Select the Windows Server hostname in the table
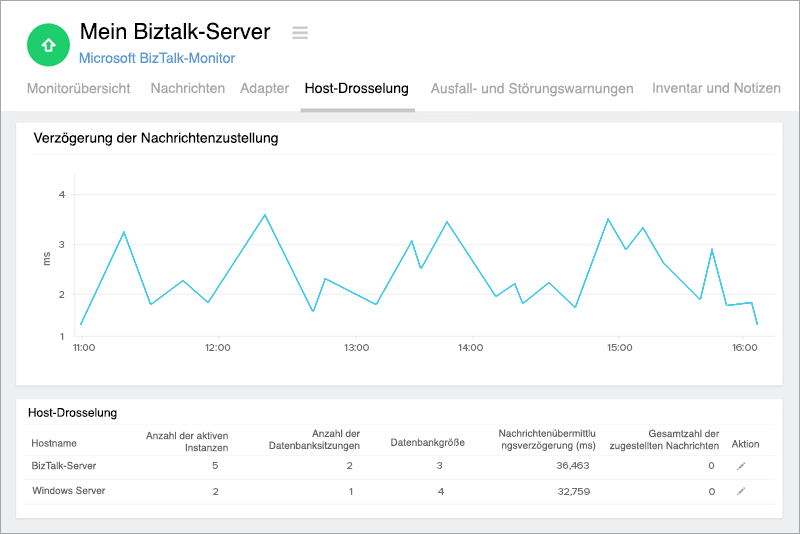Image resolution: width=800 pixels, height=534 pixels. [x=68, y=491]
